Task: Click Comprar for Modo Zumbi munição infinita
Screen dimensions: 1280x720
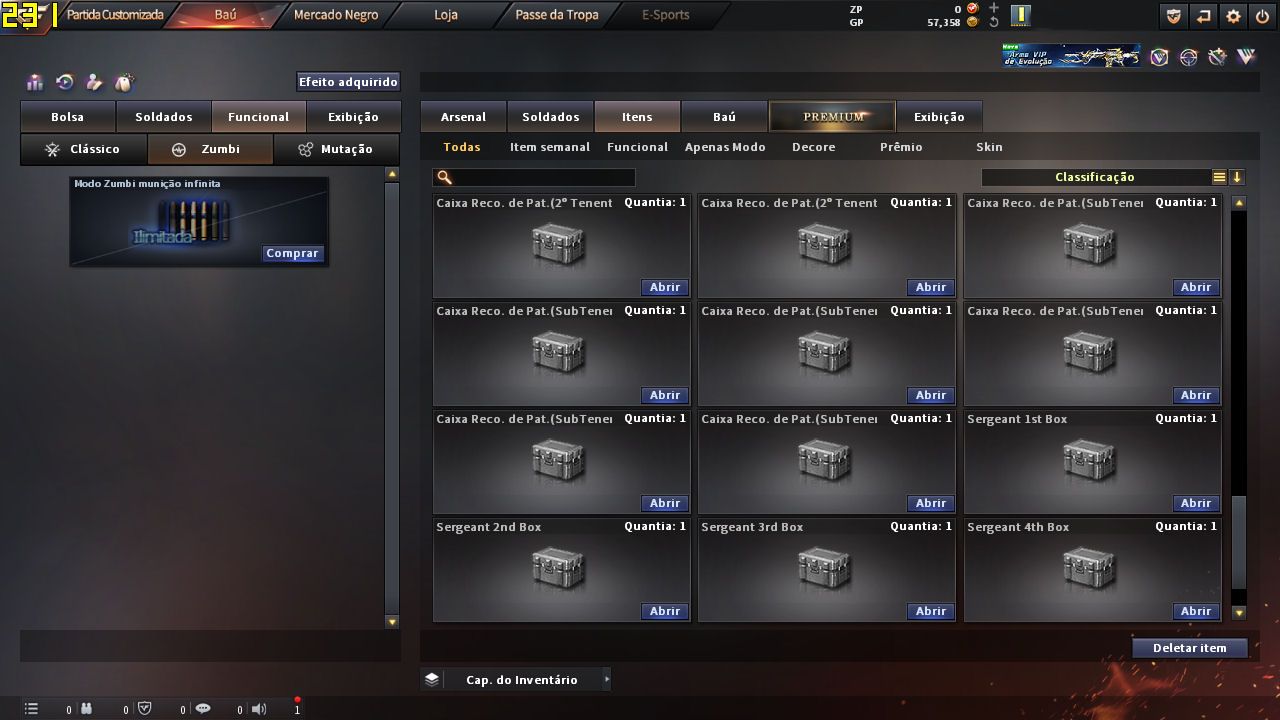Action: 292,254
